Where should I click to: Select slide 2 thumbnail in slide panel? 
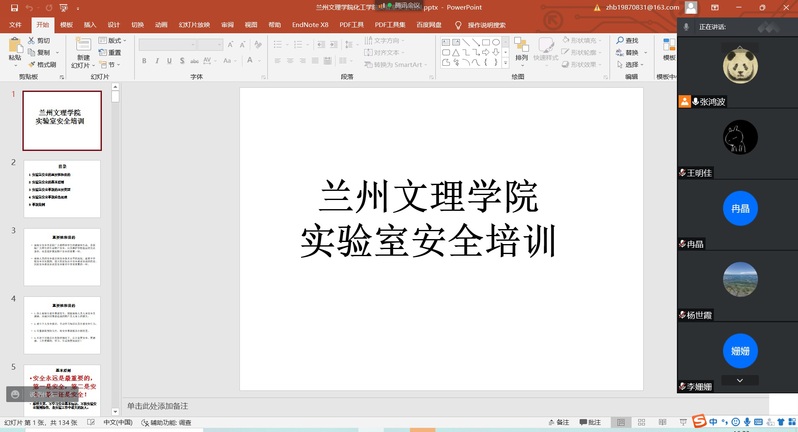(x=62, y=189)
